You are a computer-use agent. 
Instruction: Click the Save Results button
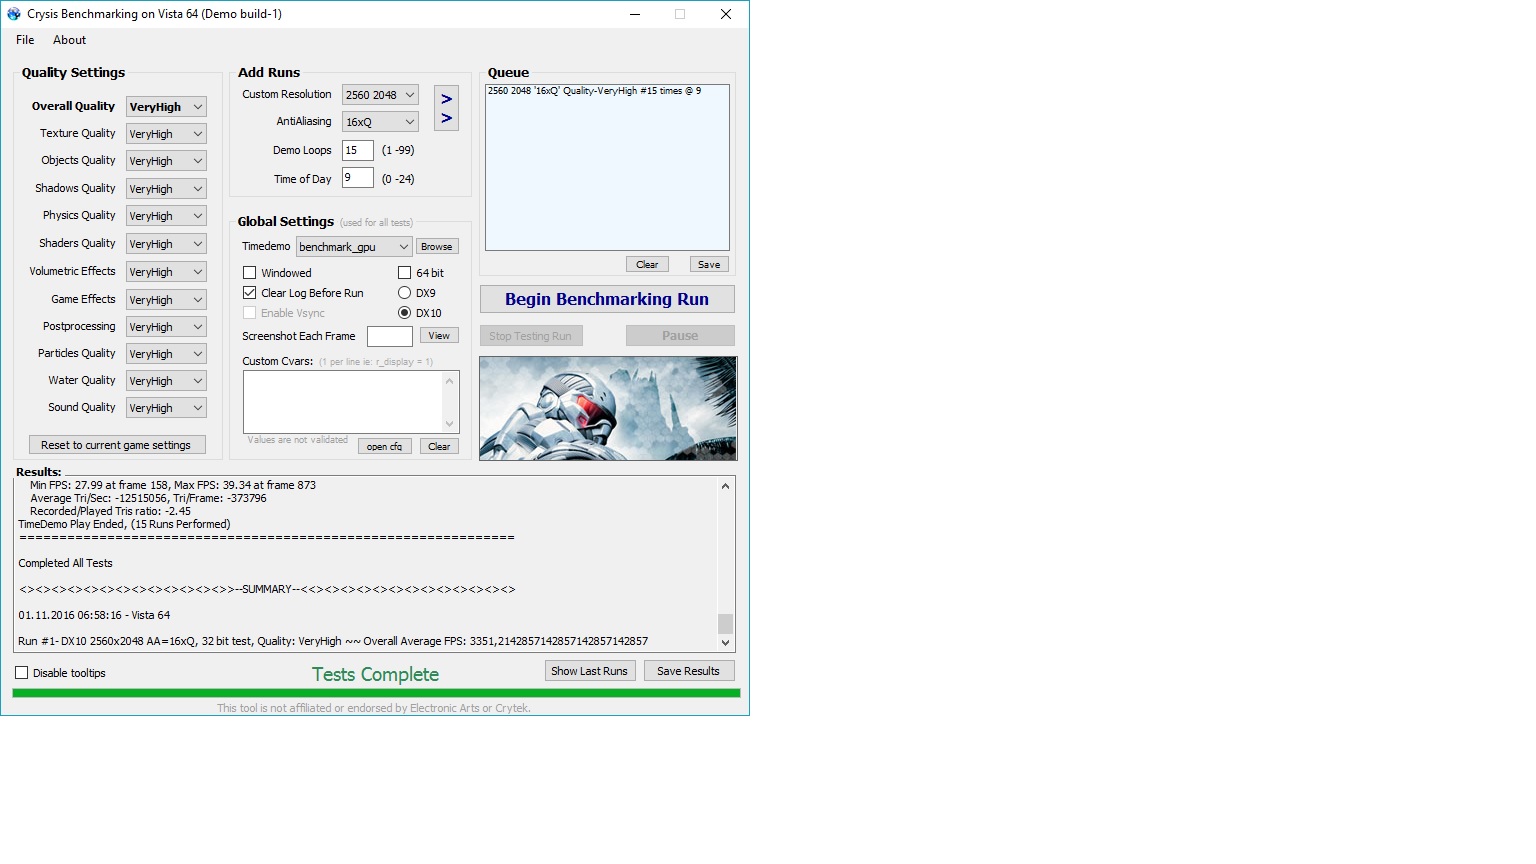coord(689,671)
